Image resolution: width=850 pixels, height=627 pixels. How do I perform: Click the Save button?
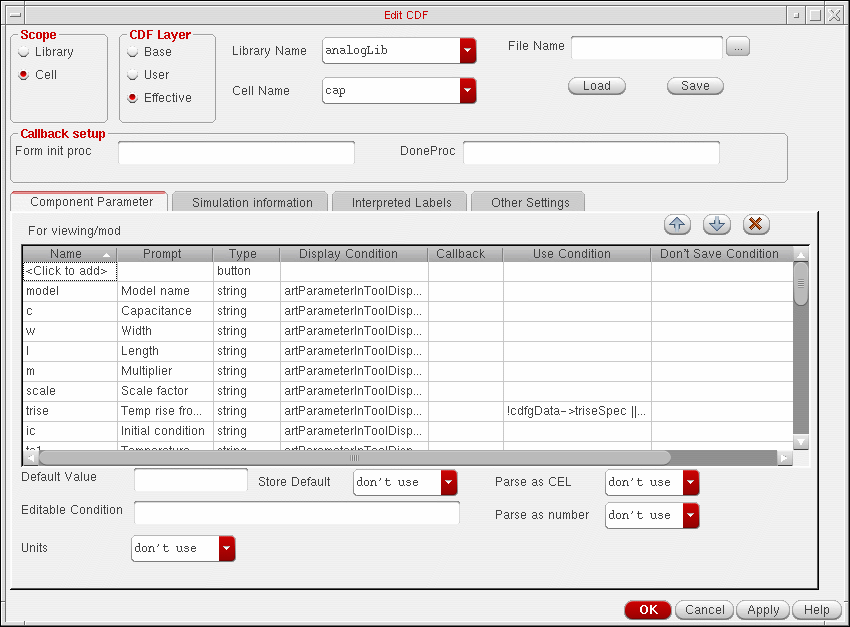pos(695,86)
